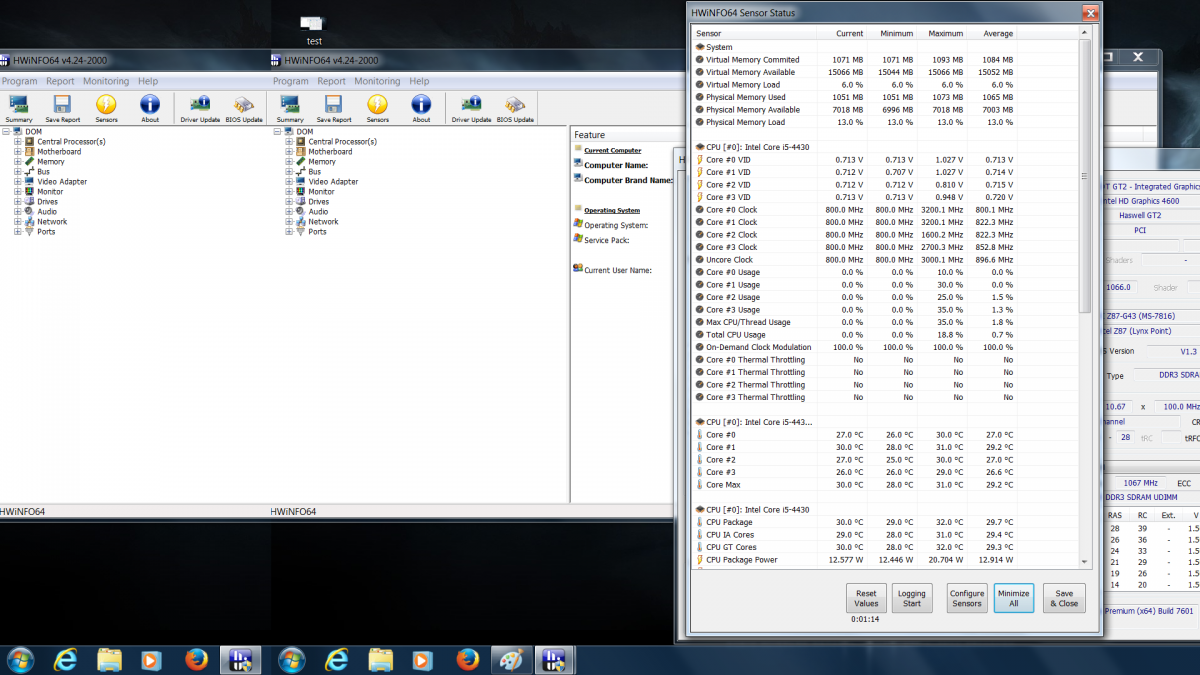Select Video Adapter in HWiNFO64 tree with Feature panel
This screenshot has height=675, width=1200.
click(333, 182)
